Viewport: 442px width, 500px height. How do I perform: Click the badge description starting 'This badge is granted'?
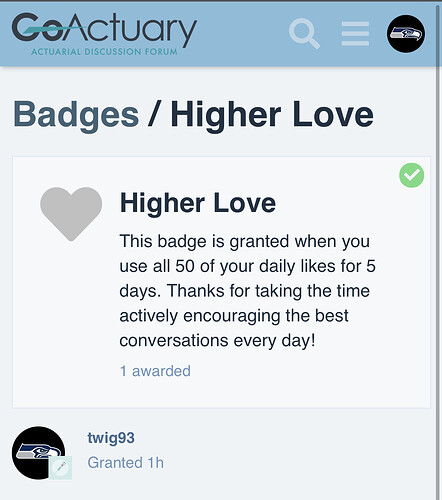[x=248, y=291]
